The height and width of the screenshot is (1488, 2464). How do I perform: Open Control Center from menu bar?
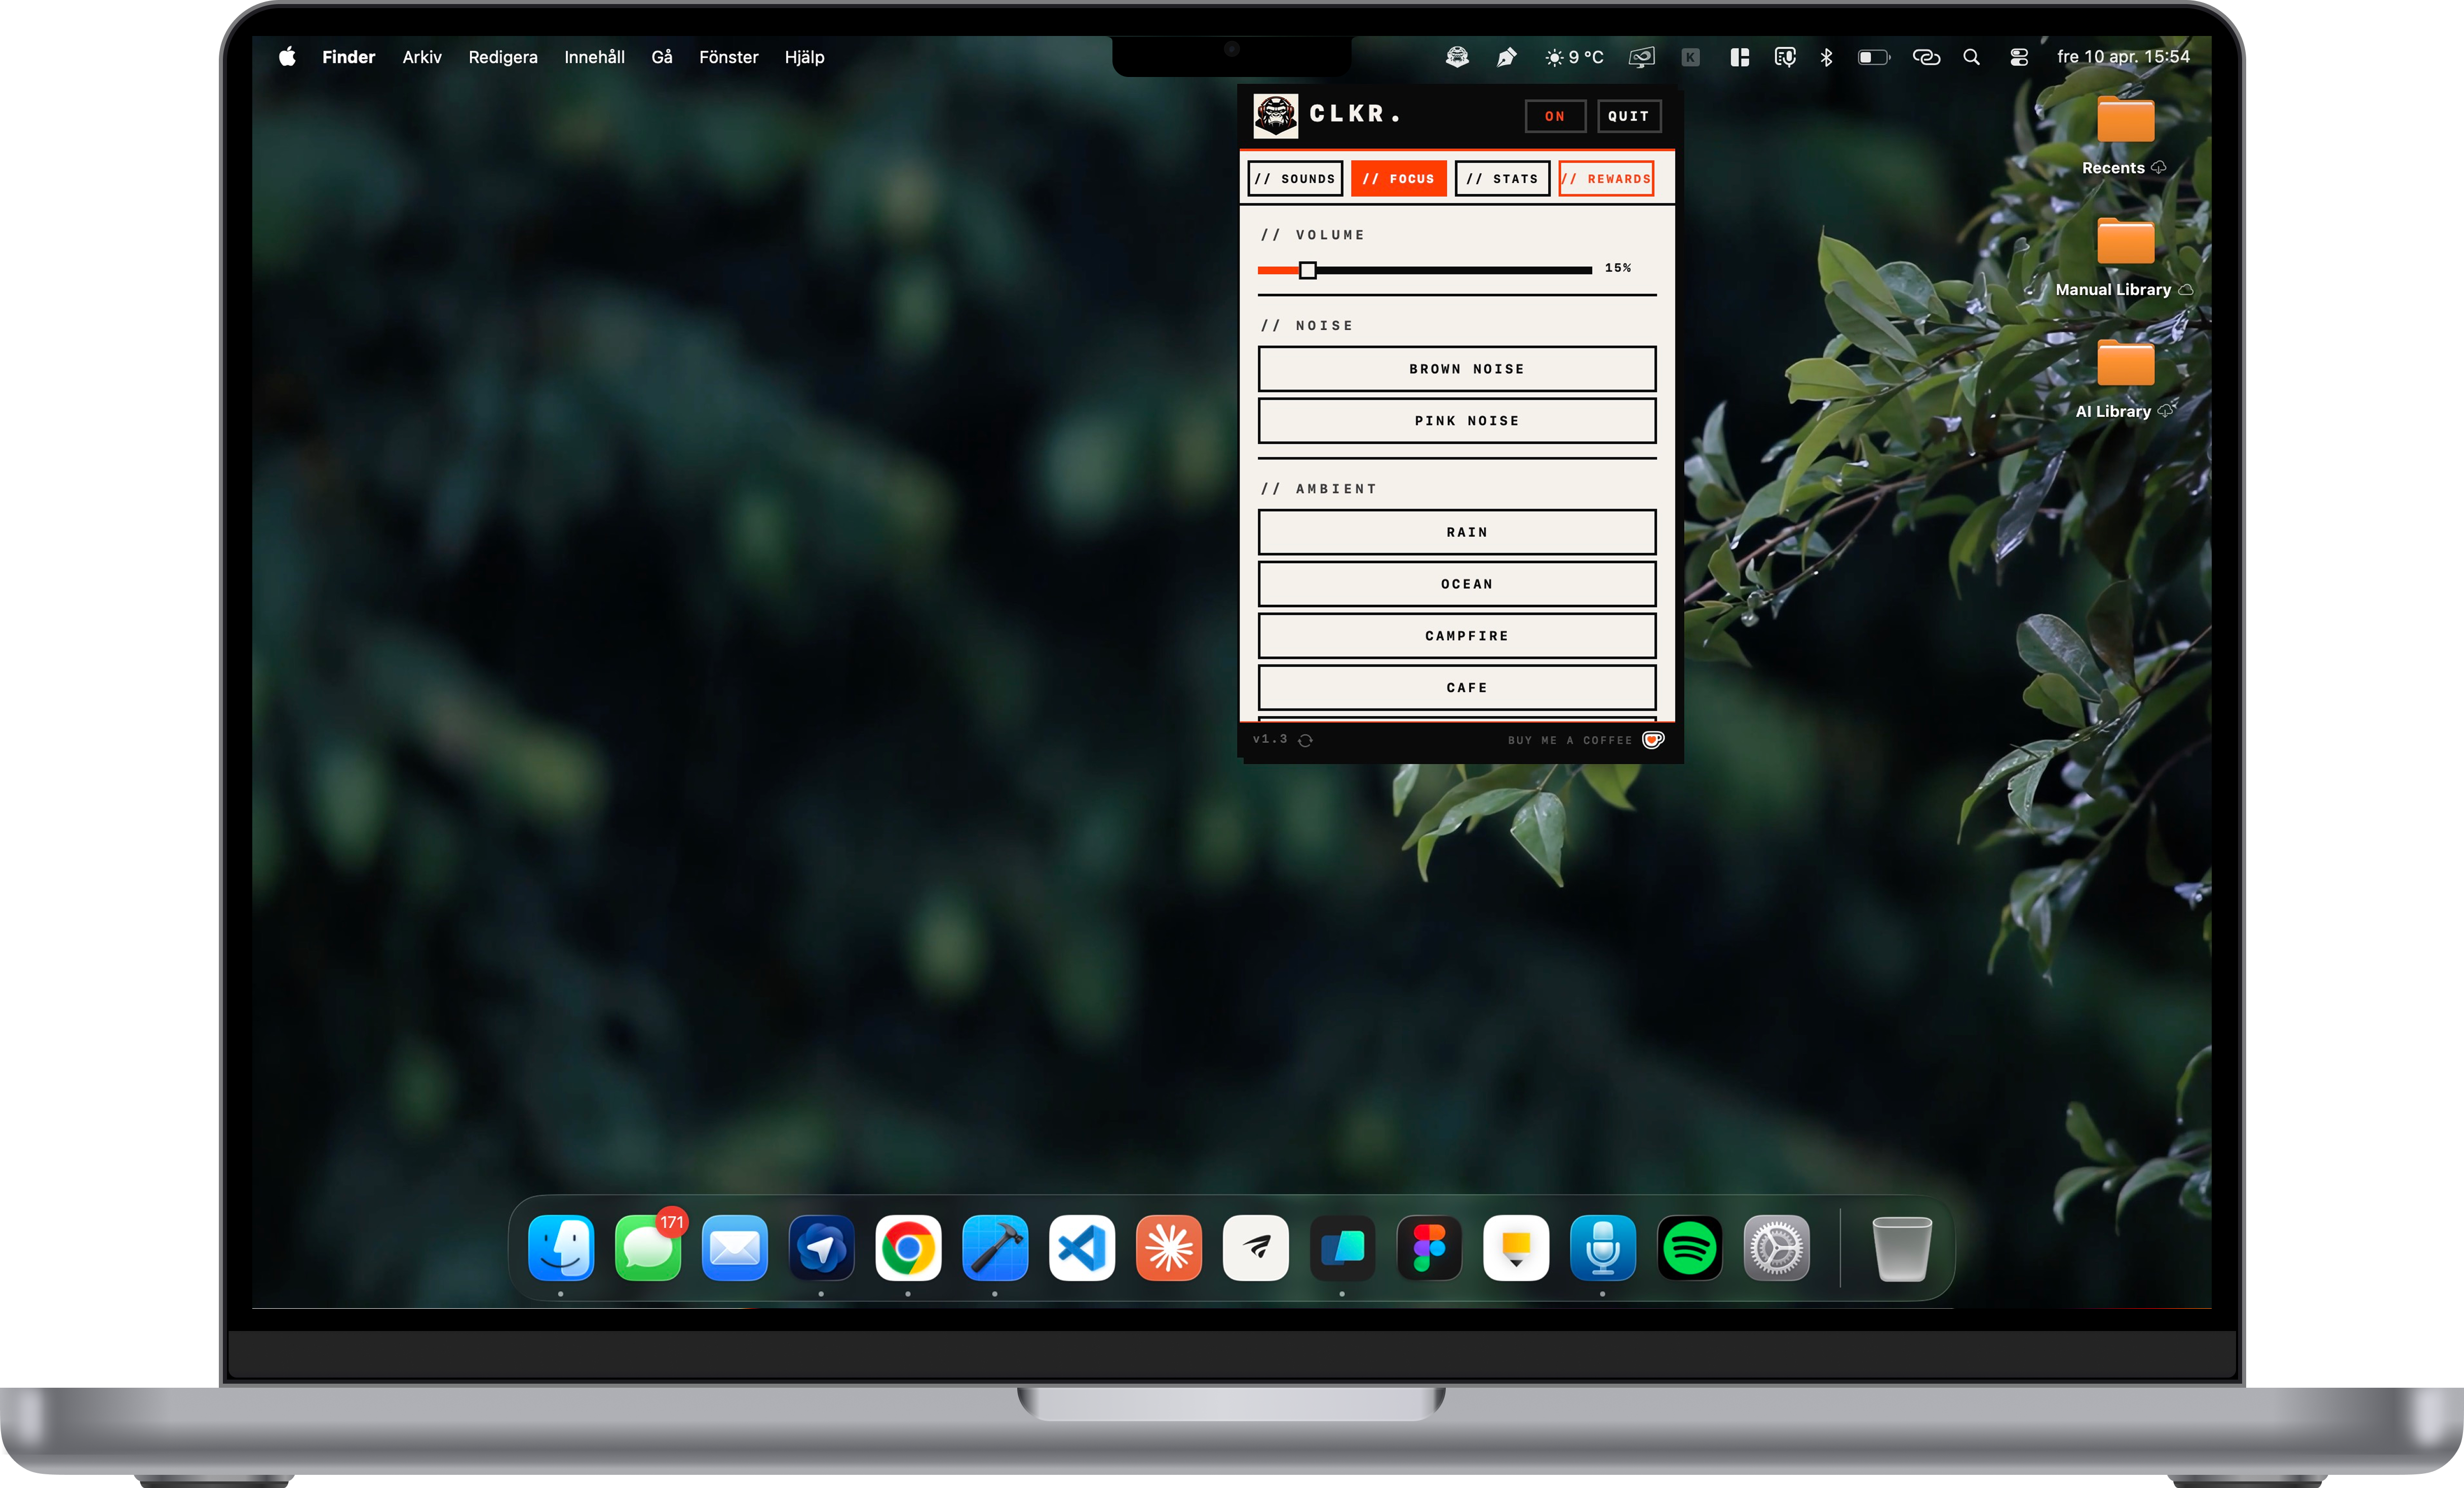[x=2019, y=57]
